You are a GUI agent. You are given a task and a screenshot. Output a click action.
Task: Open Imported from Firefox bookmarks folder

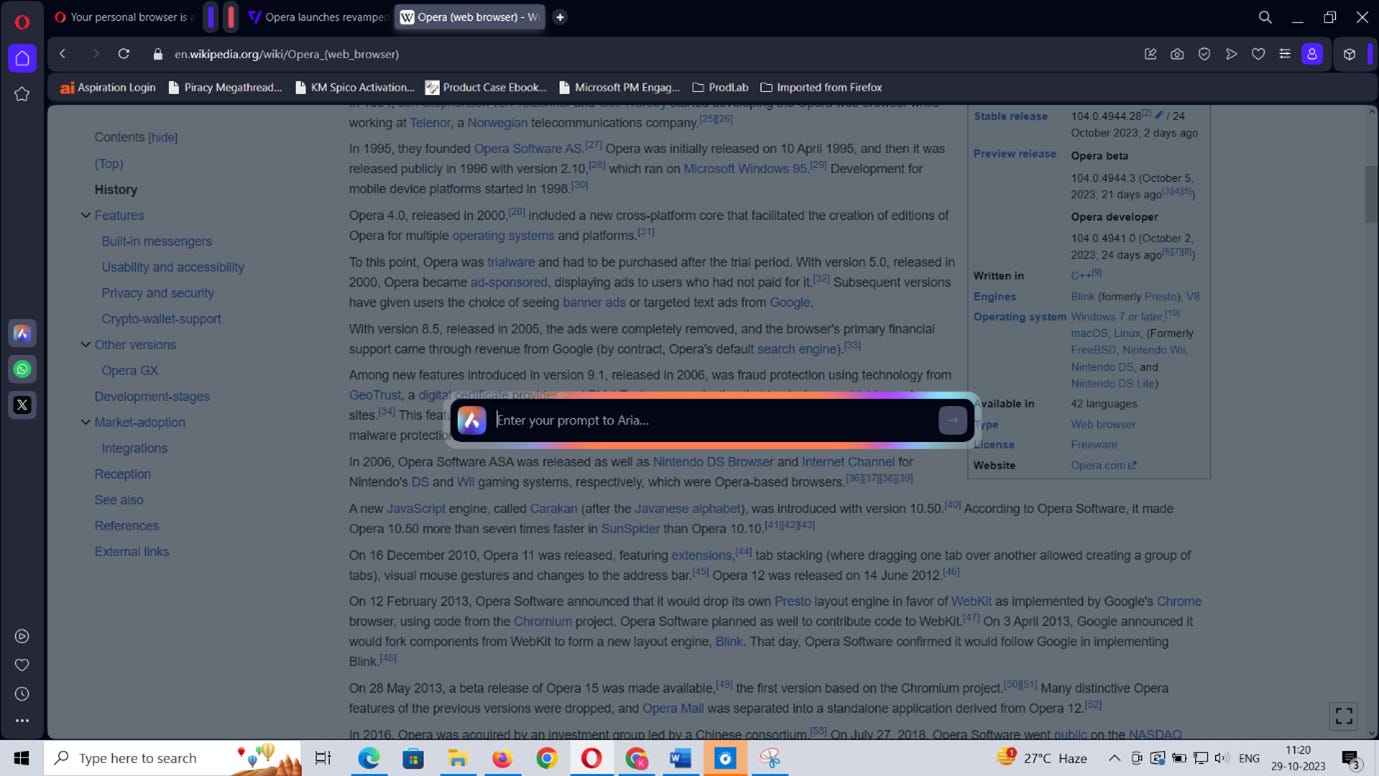[x=821, y=87]
